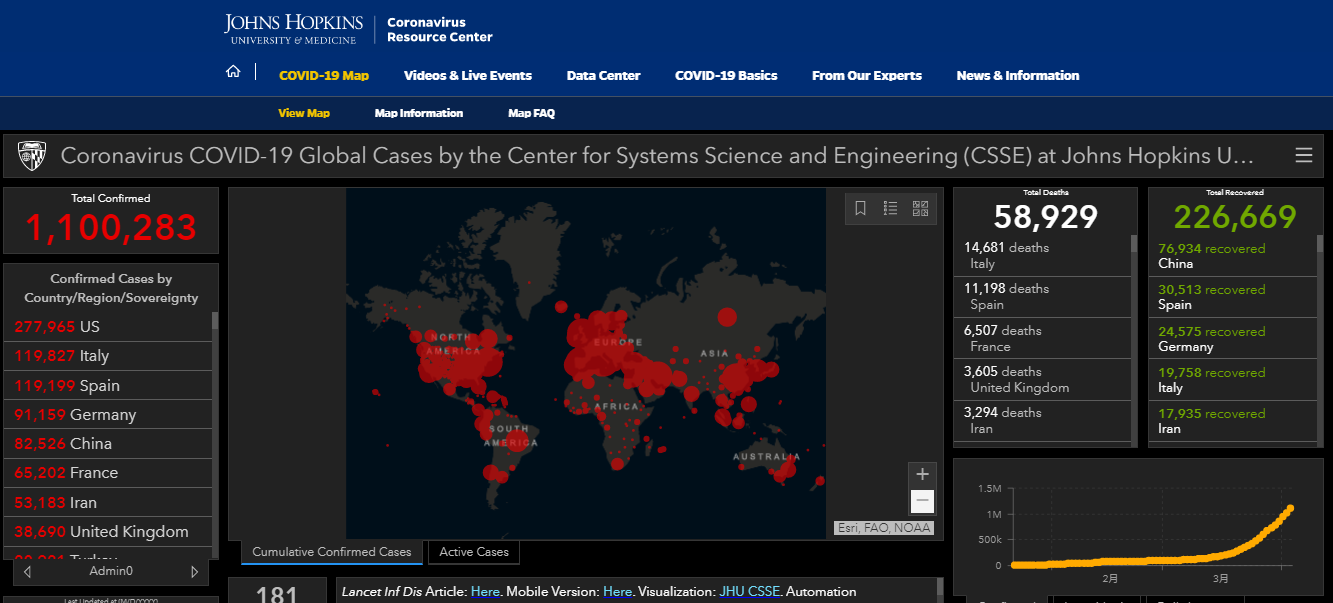Open the Lancet article Here link
This screenshot has width=1333, height=603.
coord(485,591)
